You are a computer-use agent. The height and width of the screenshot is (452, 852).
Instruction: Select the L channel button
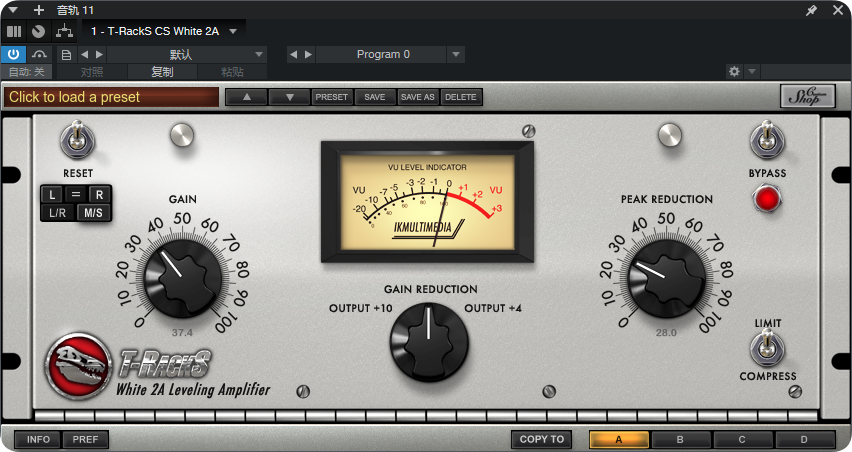(52, 194)
